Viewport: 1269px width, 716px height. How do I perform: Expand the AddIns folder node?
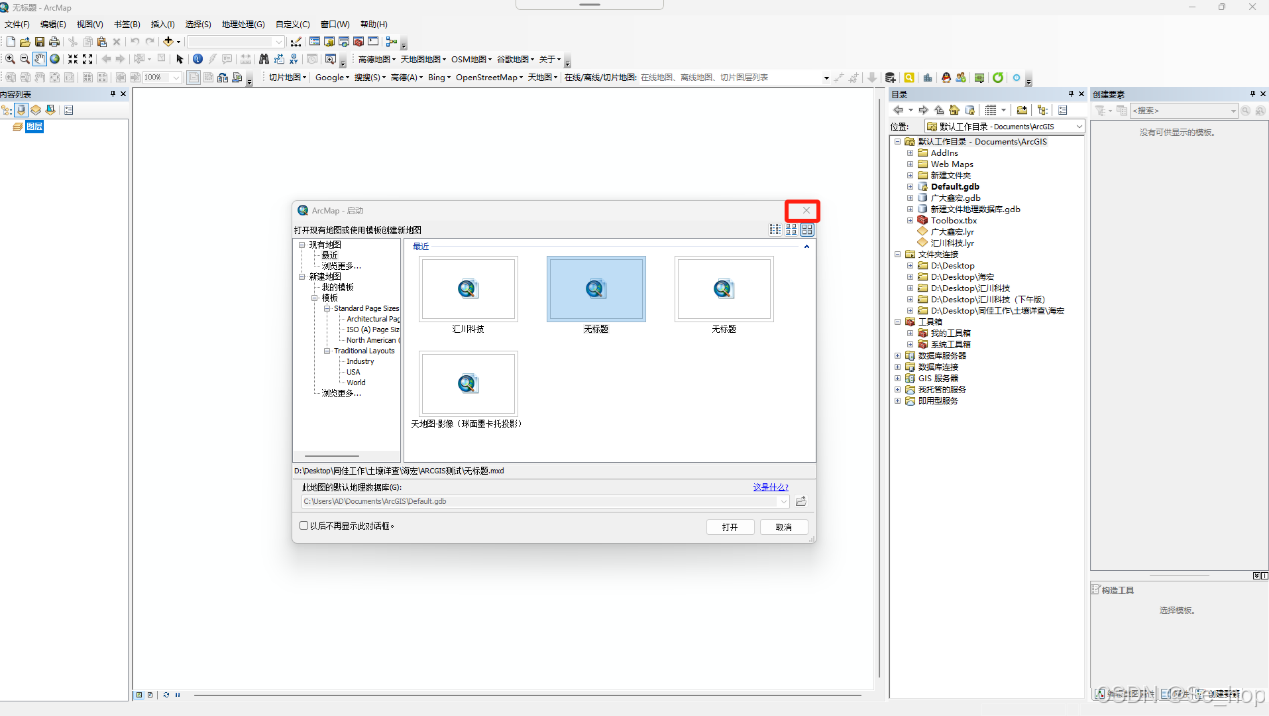(910, 153)
